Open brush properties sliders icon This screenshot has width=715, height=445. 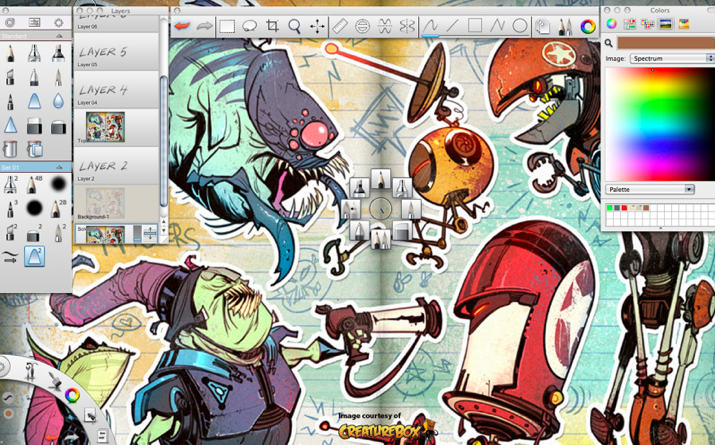[34, 22]
